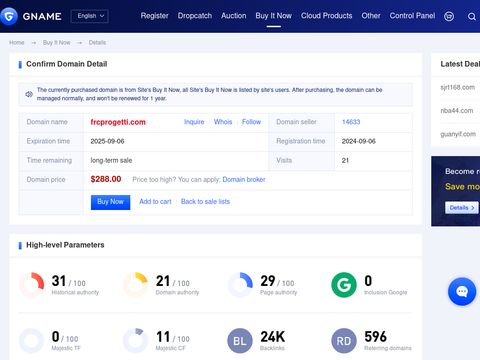
Task: Click registration date 2024-09-06
Action: click(x=359, y=141)
